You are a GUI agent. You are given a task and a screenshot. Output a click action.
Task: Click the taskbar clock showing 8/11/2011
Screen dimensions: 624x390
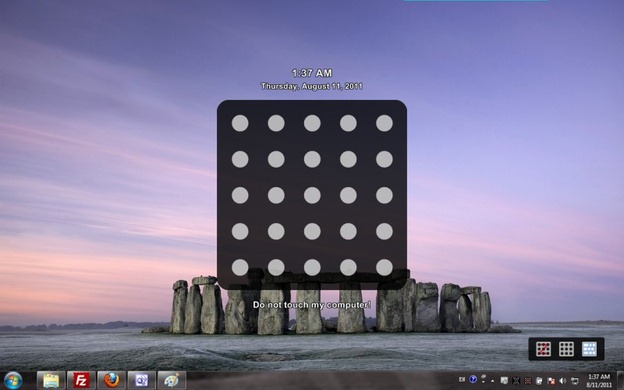coord(599,380)
